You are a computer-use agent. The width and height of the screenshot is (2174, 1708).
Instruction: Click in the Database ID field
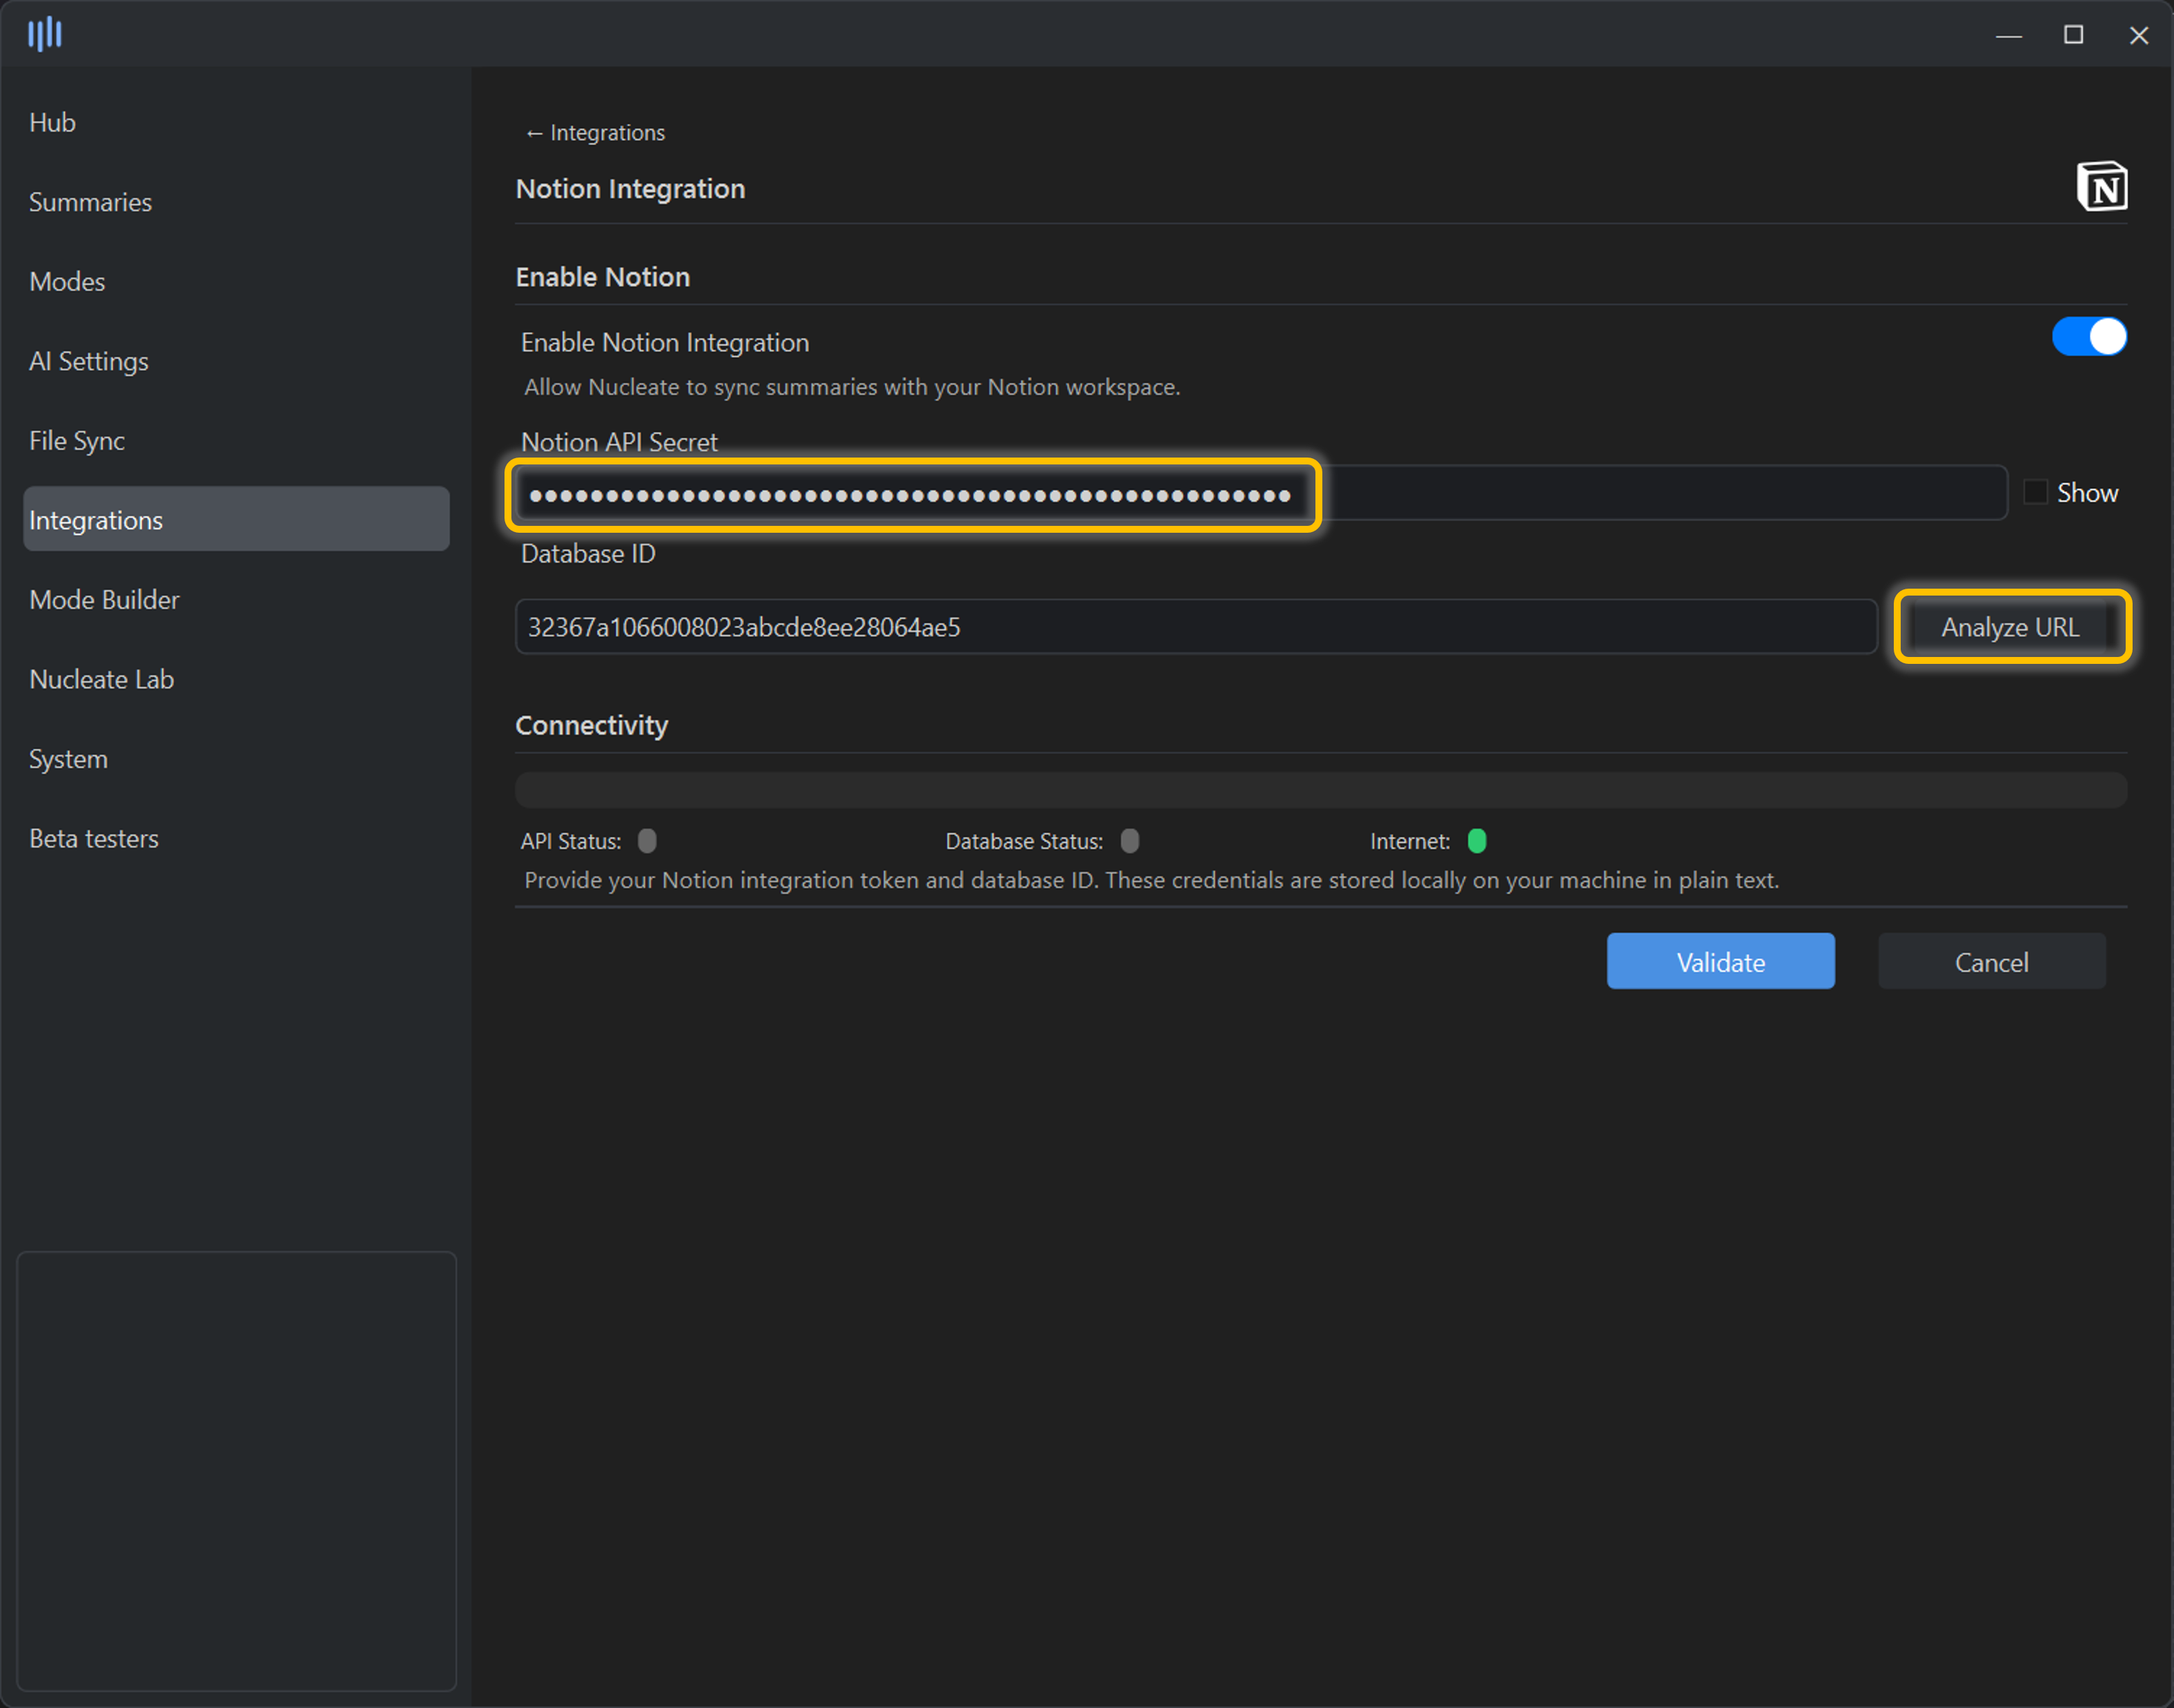(1195, 627)
